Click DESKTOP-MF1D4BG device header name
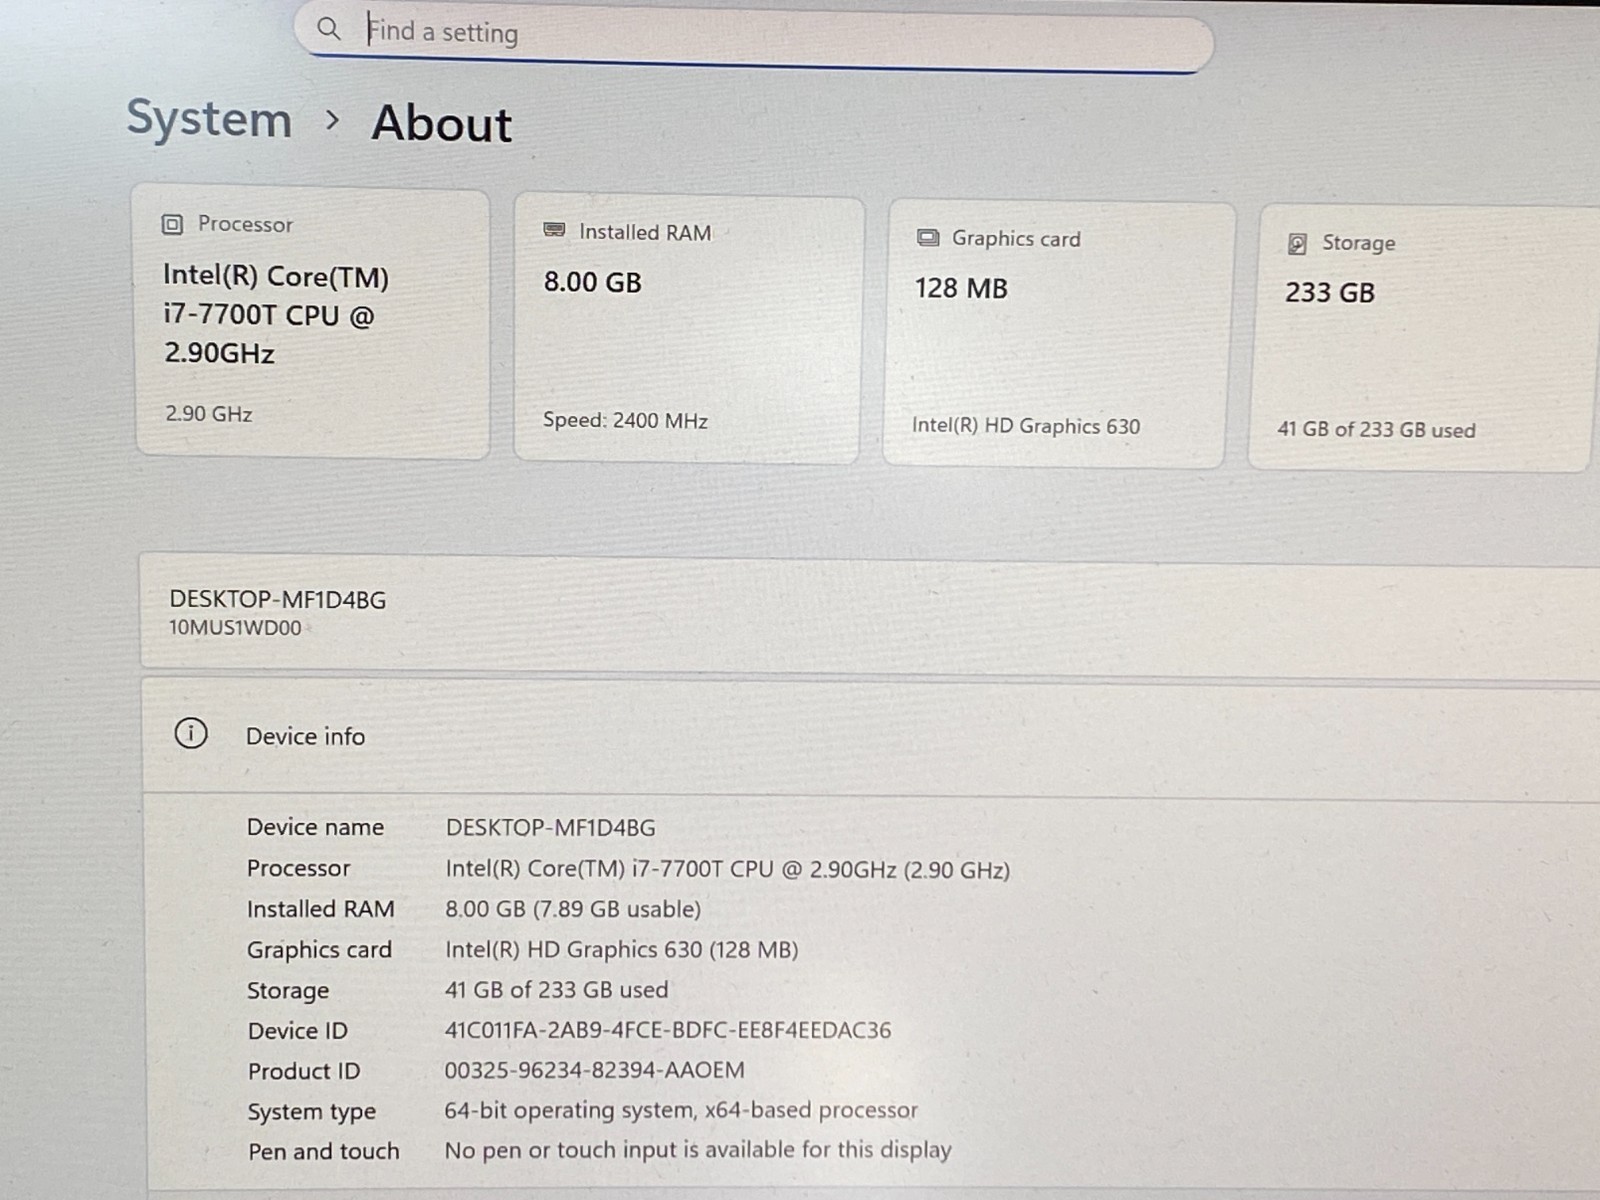Screen dimensions: 1600x1200 pyautogui.click(x=277, y=599)
